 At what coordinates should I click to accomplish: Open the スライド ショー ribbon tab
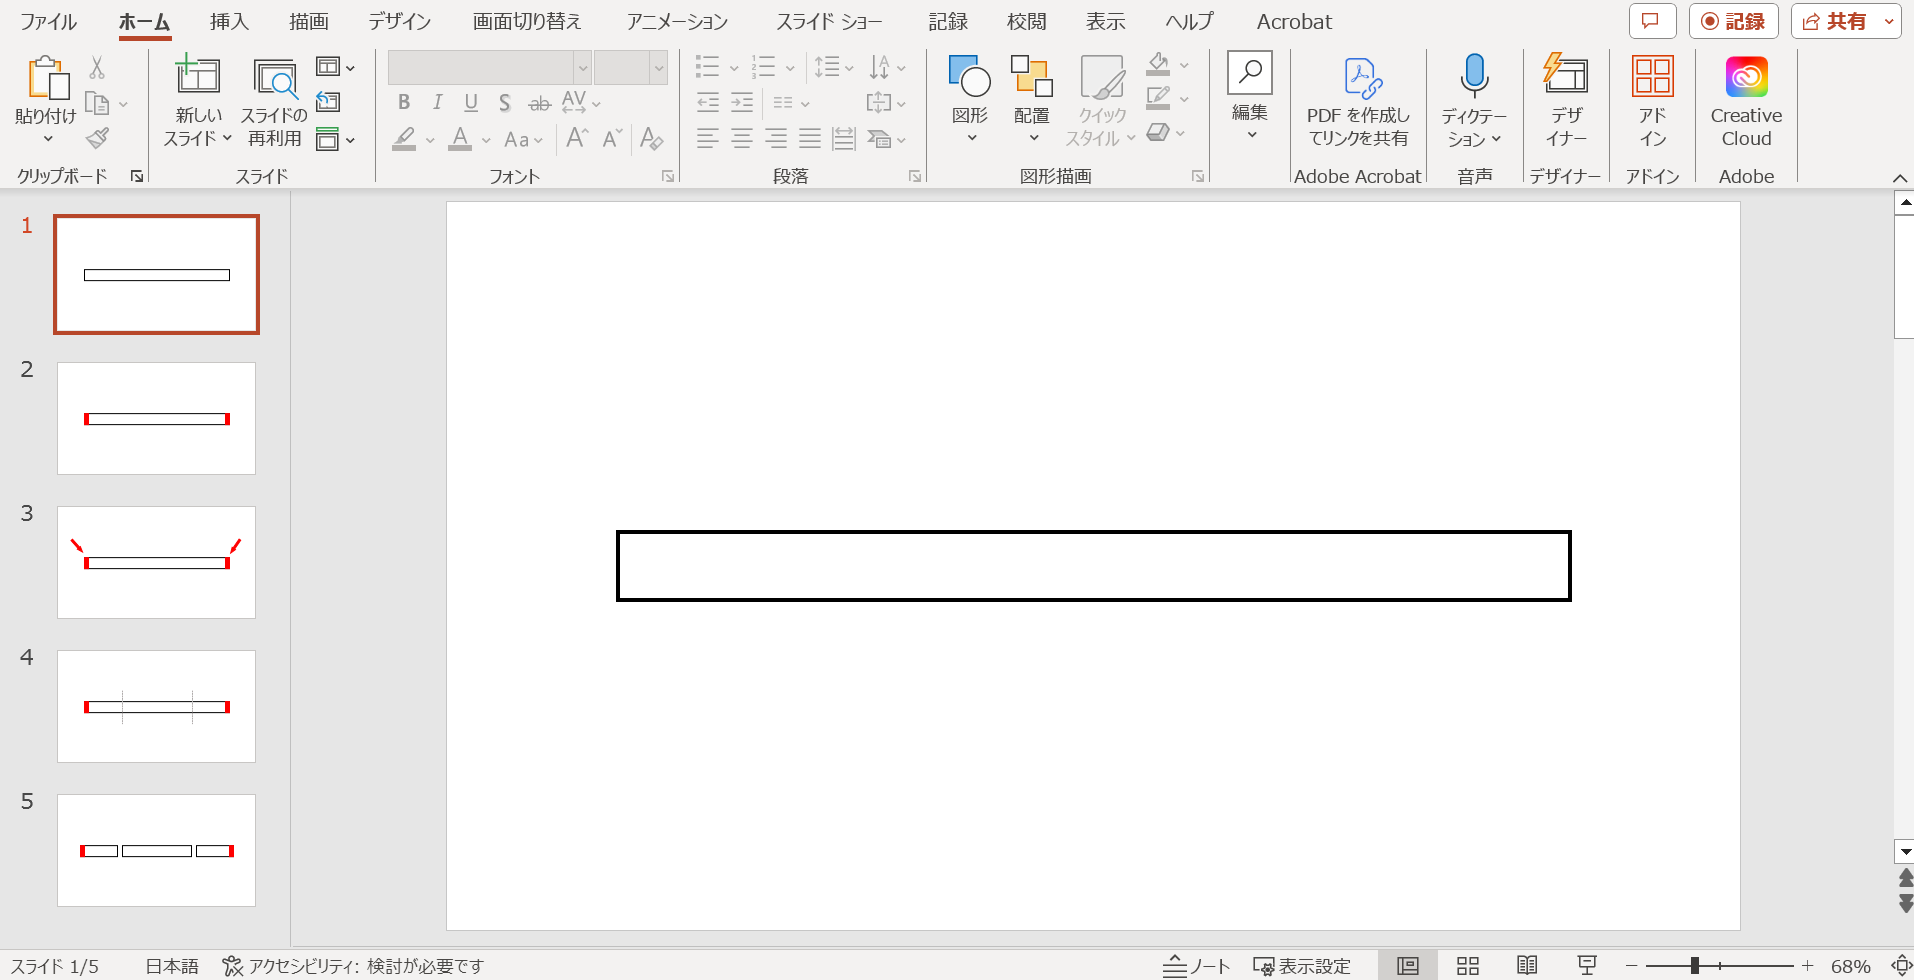coord(828,21)
